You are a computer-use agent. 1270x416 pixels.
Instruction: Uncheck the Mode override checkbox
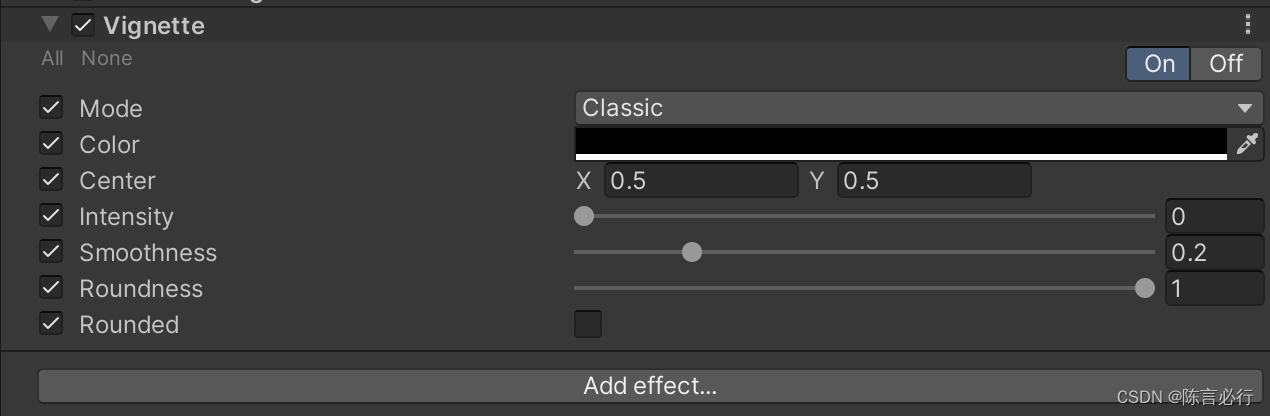point(51,107)
